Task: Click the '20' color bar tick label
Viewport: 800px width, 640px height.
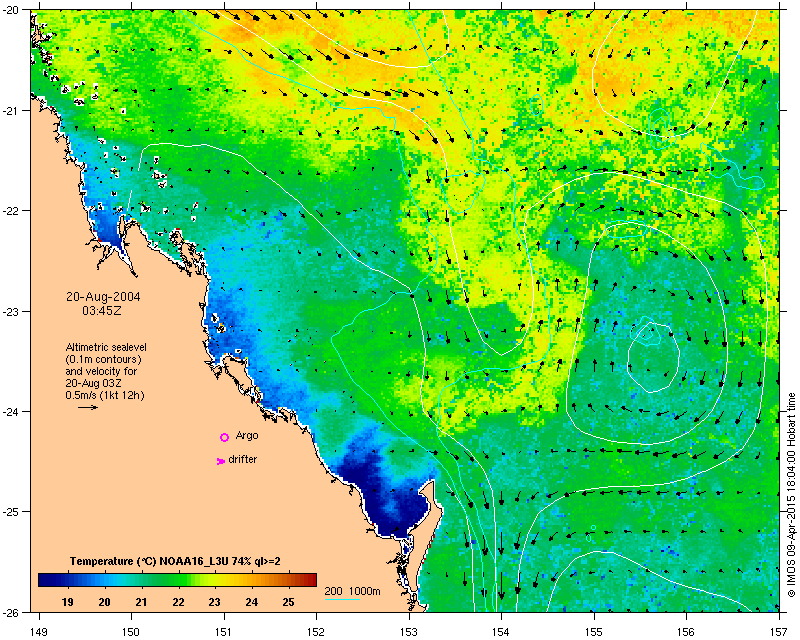Action: click(104, 602)
